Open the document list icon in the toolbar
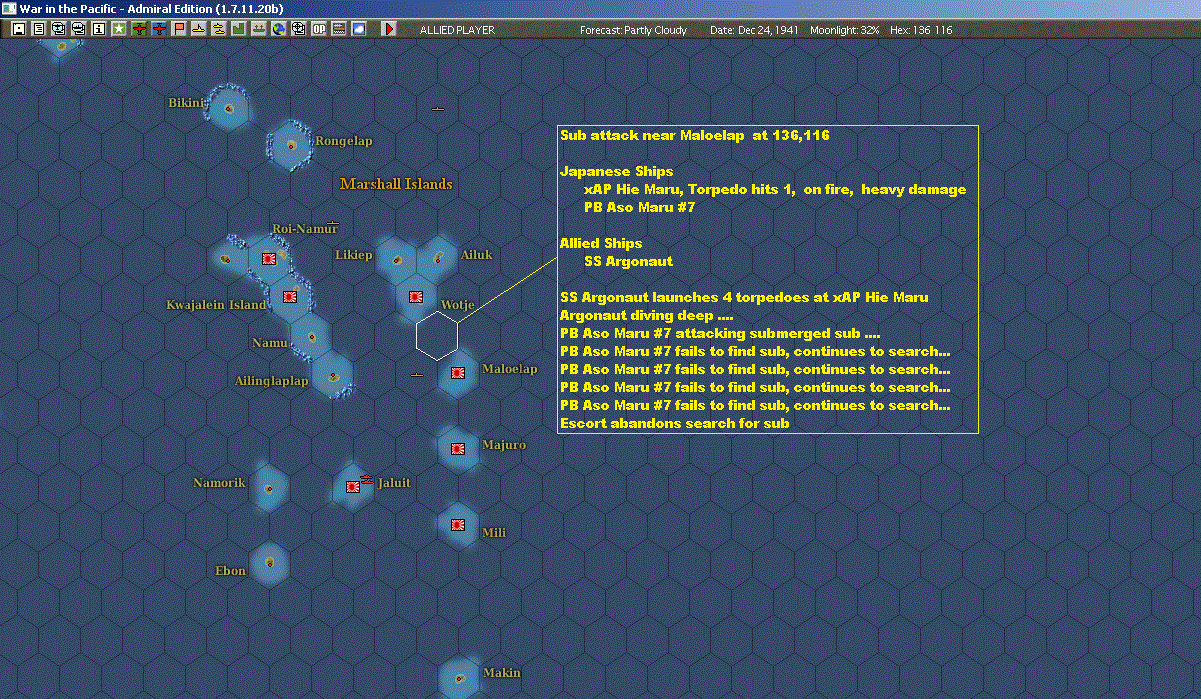The height and width of the screenshot is (699, 1201). [x=39, y=29]
